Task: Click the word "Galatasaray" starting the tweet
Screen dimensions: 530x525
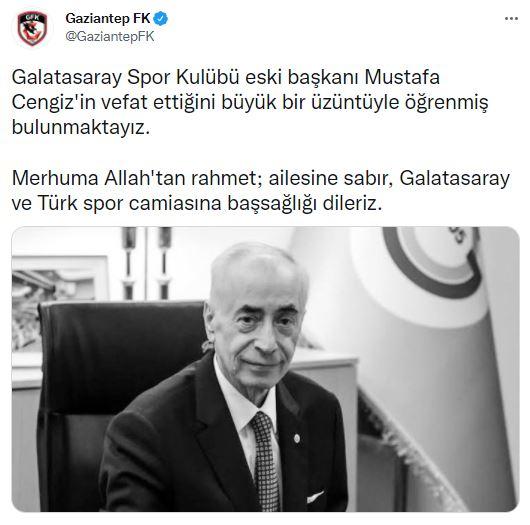Action: [x=67, y=77]
